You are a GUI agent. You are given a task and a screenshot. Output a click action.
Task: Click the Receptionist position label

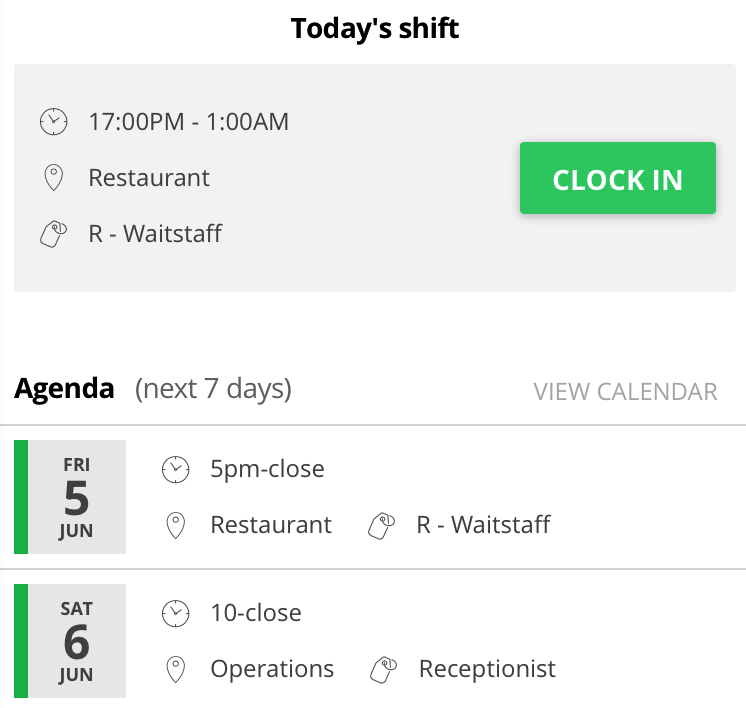(x=487, y=669)
